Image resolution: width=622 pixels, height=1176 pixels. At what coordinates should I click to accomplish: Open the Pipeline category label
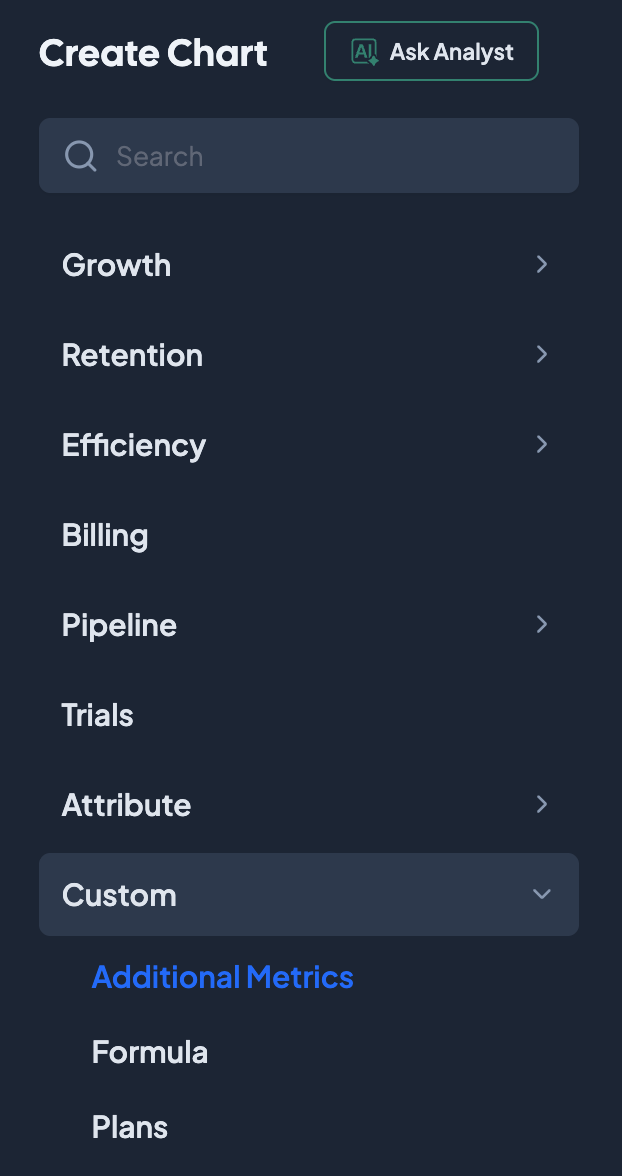(119, 625)
